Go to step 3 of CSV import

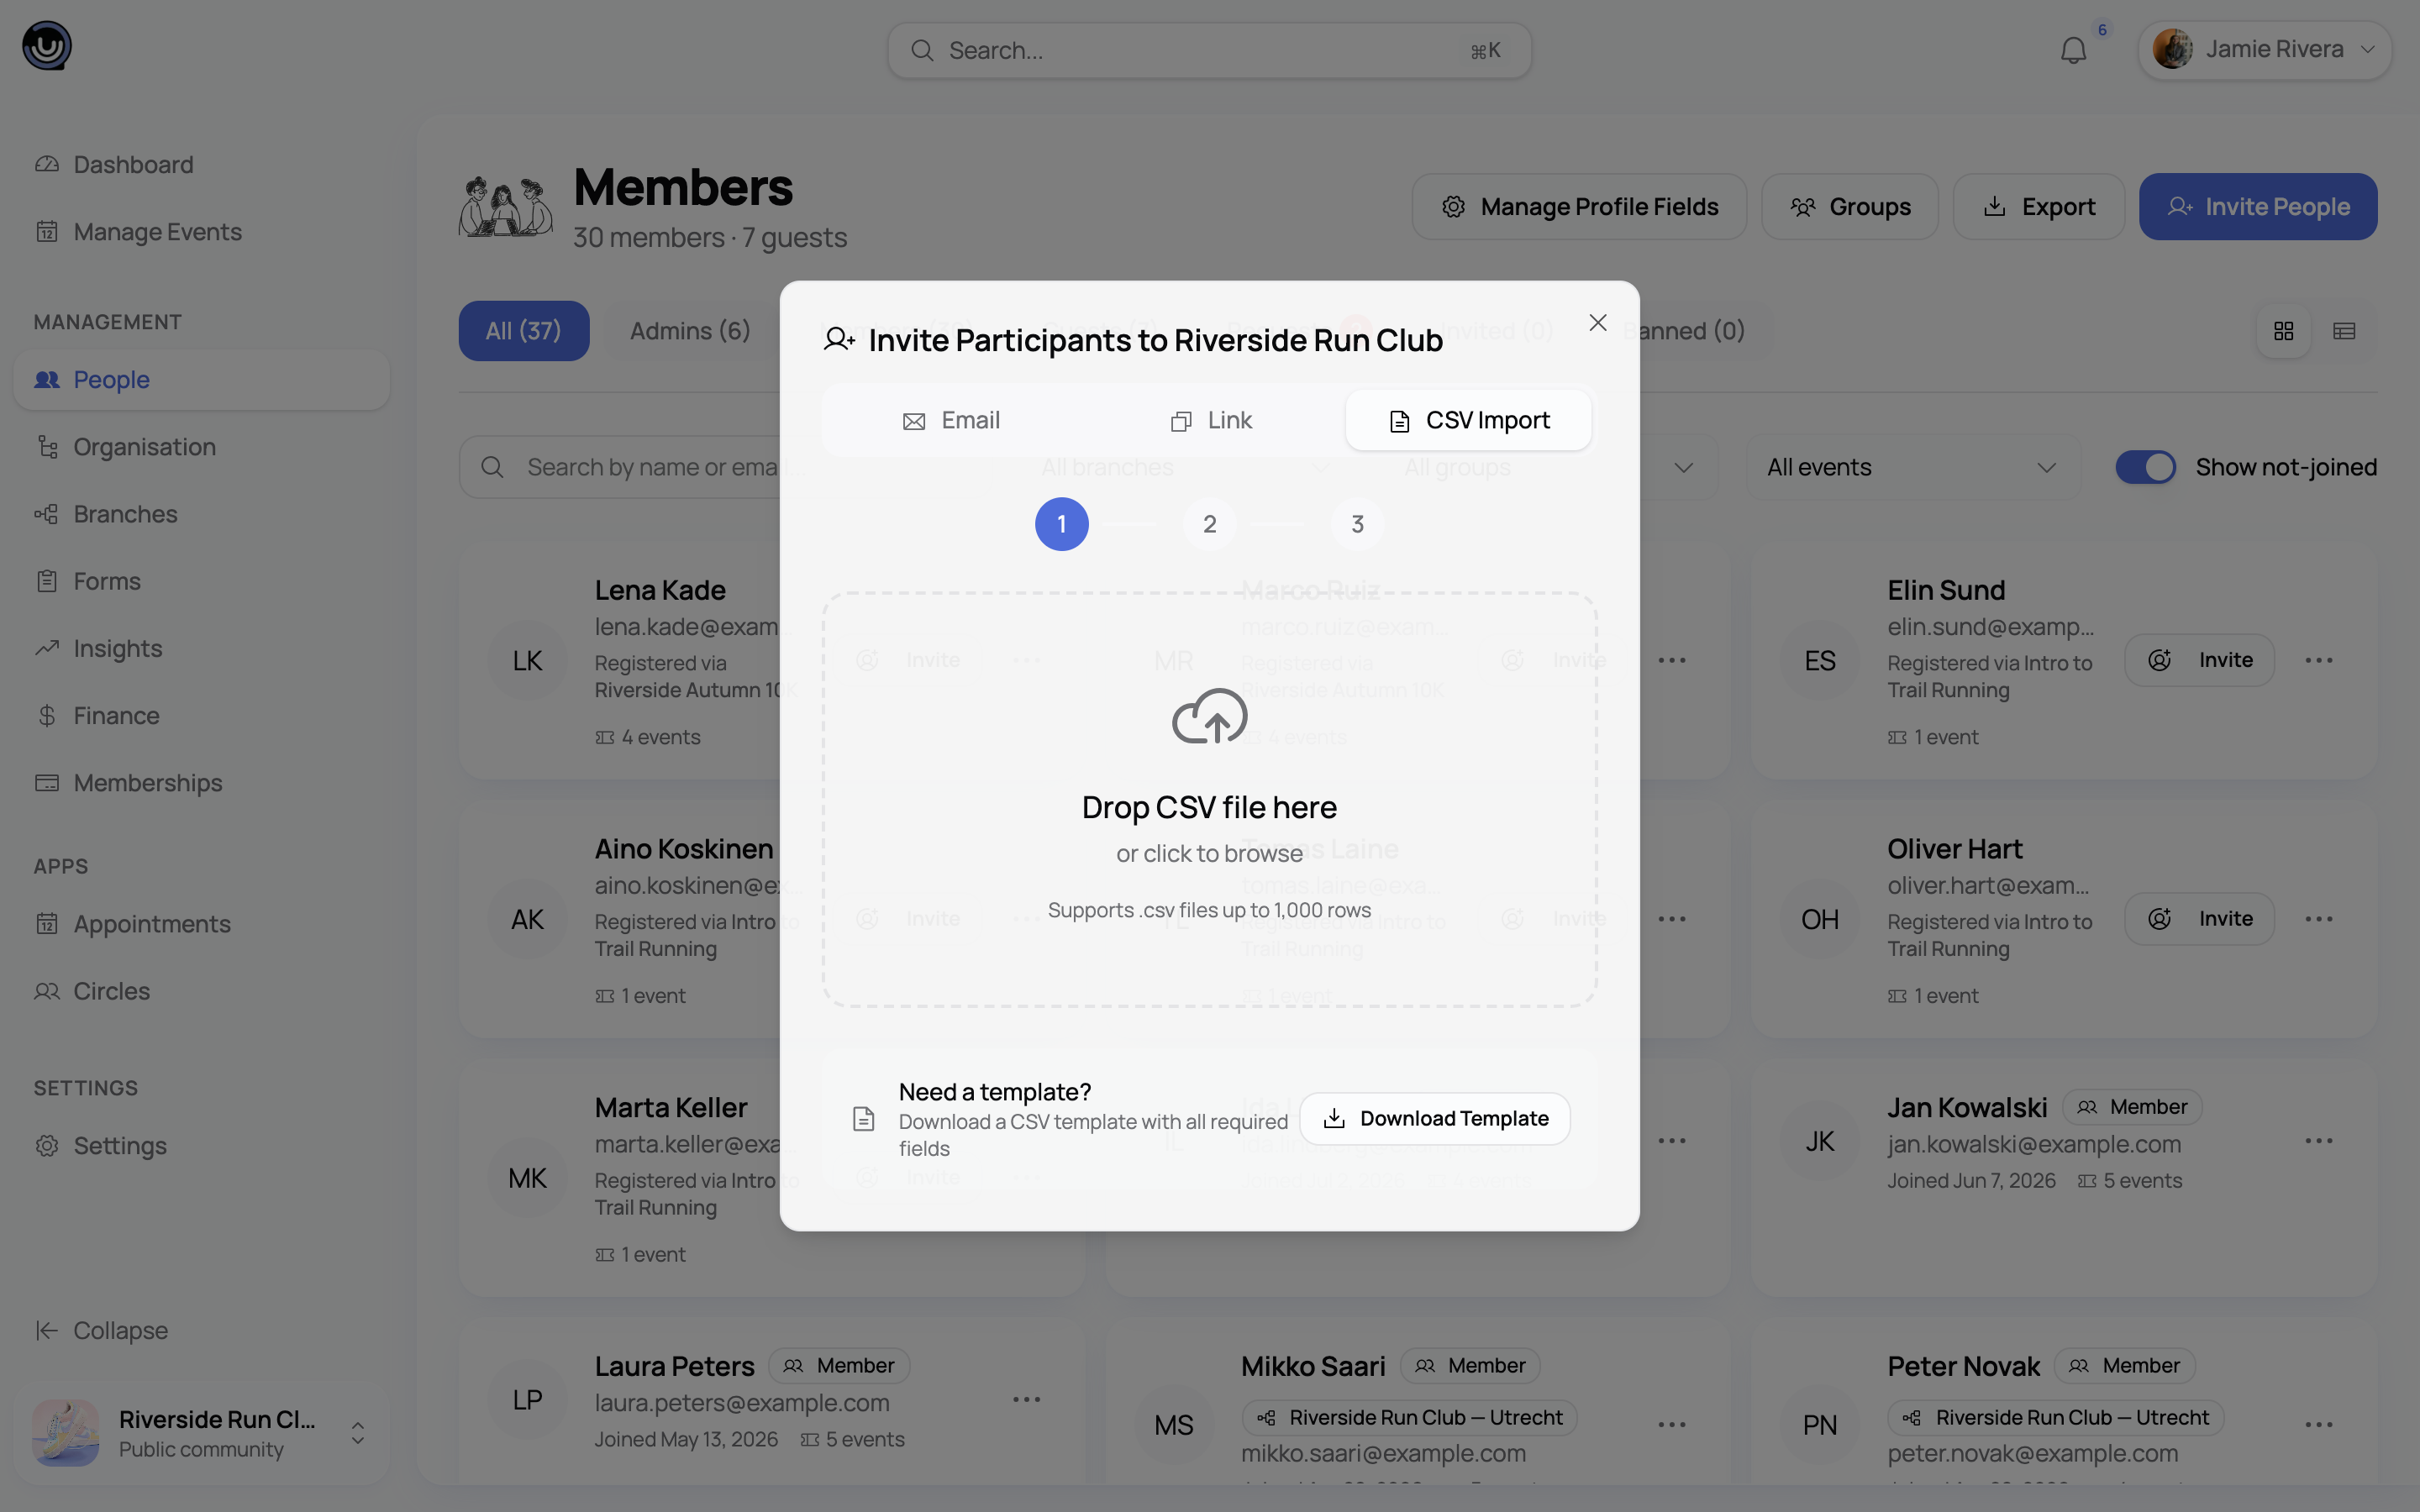pos(1357,524)
